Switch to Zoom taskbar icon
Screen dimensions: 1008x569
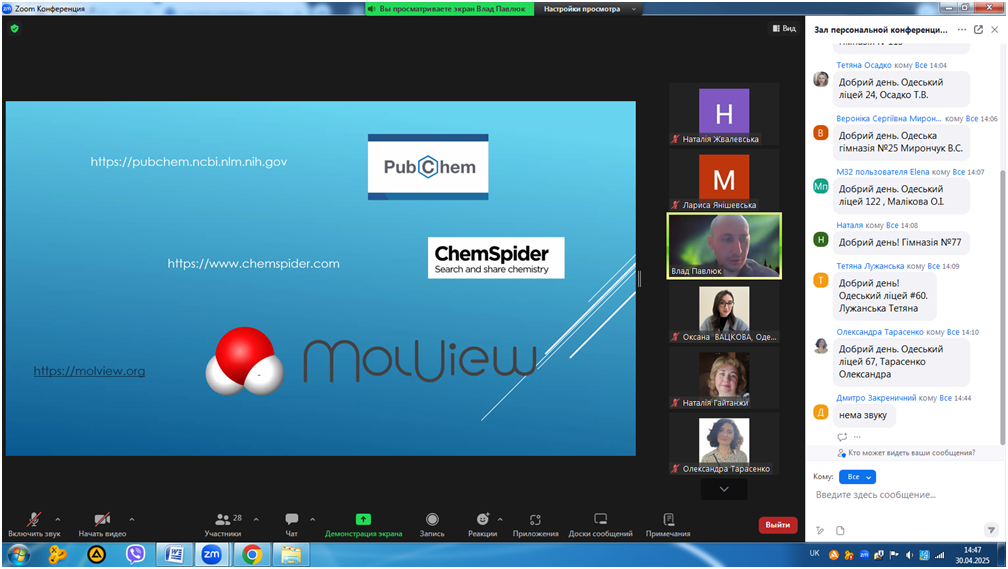(212, 554)
